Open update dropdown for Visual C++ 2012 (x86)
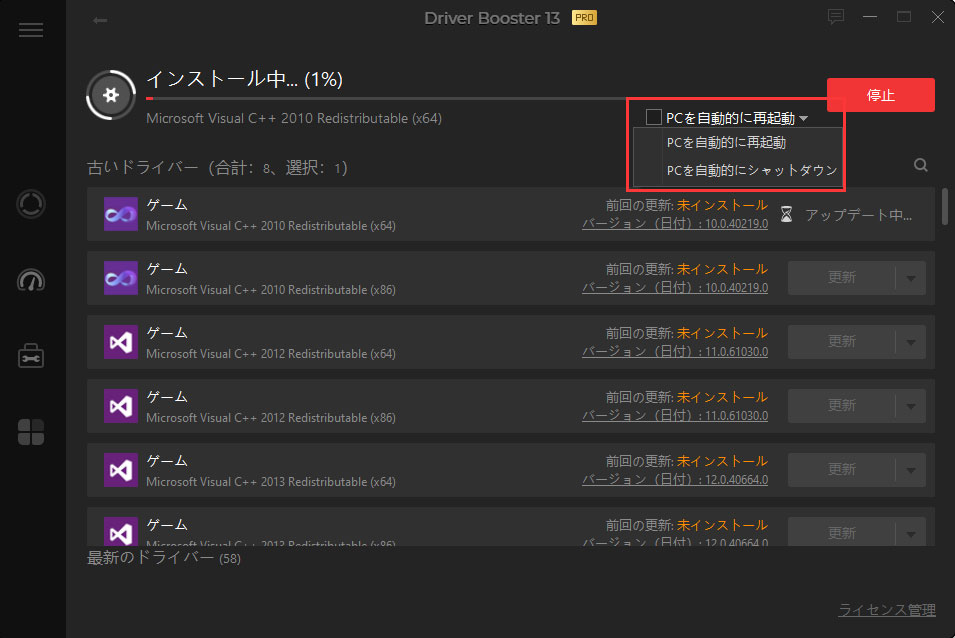 (911, 406)
